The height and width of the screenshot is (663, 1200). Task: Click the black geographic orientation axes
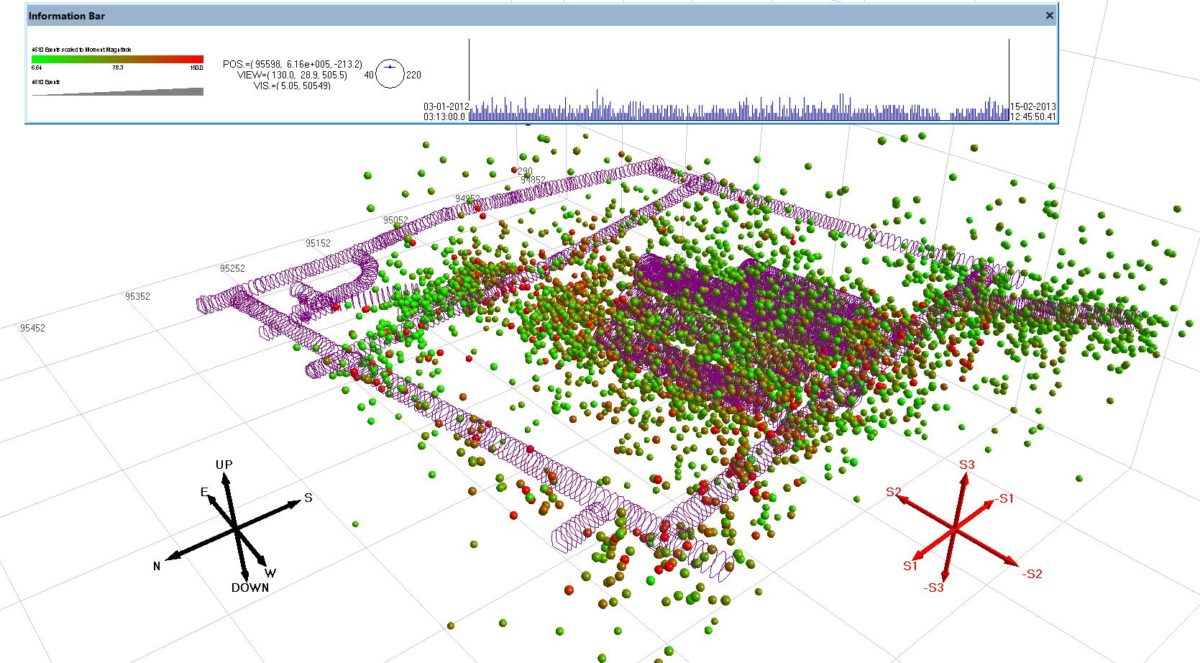(235, 527)
